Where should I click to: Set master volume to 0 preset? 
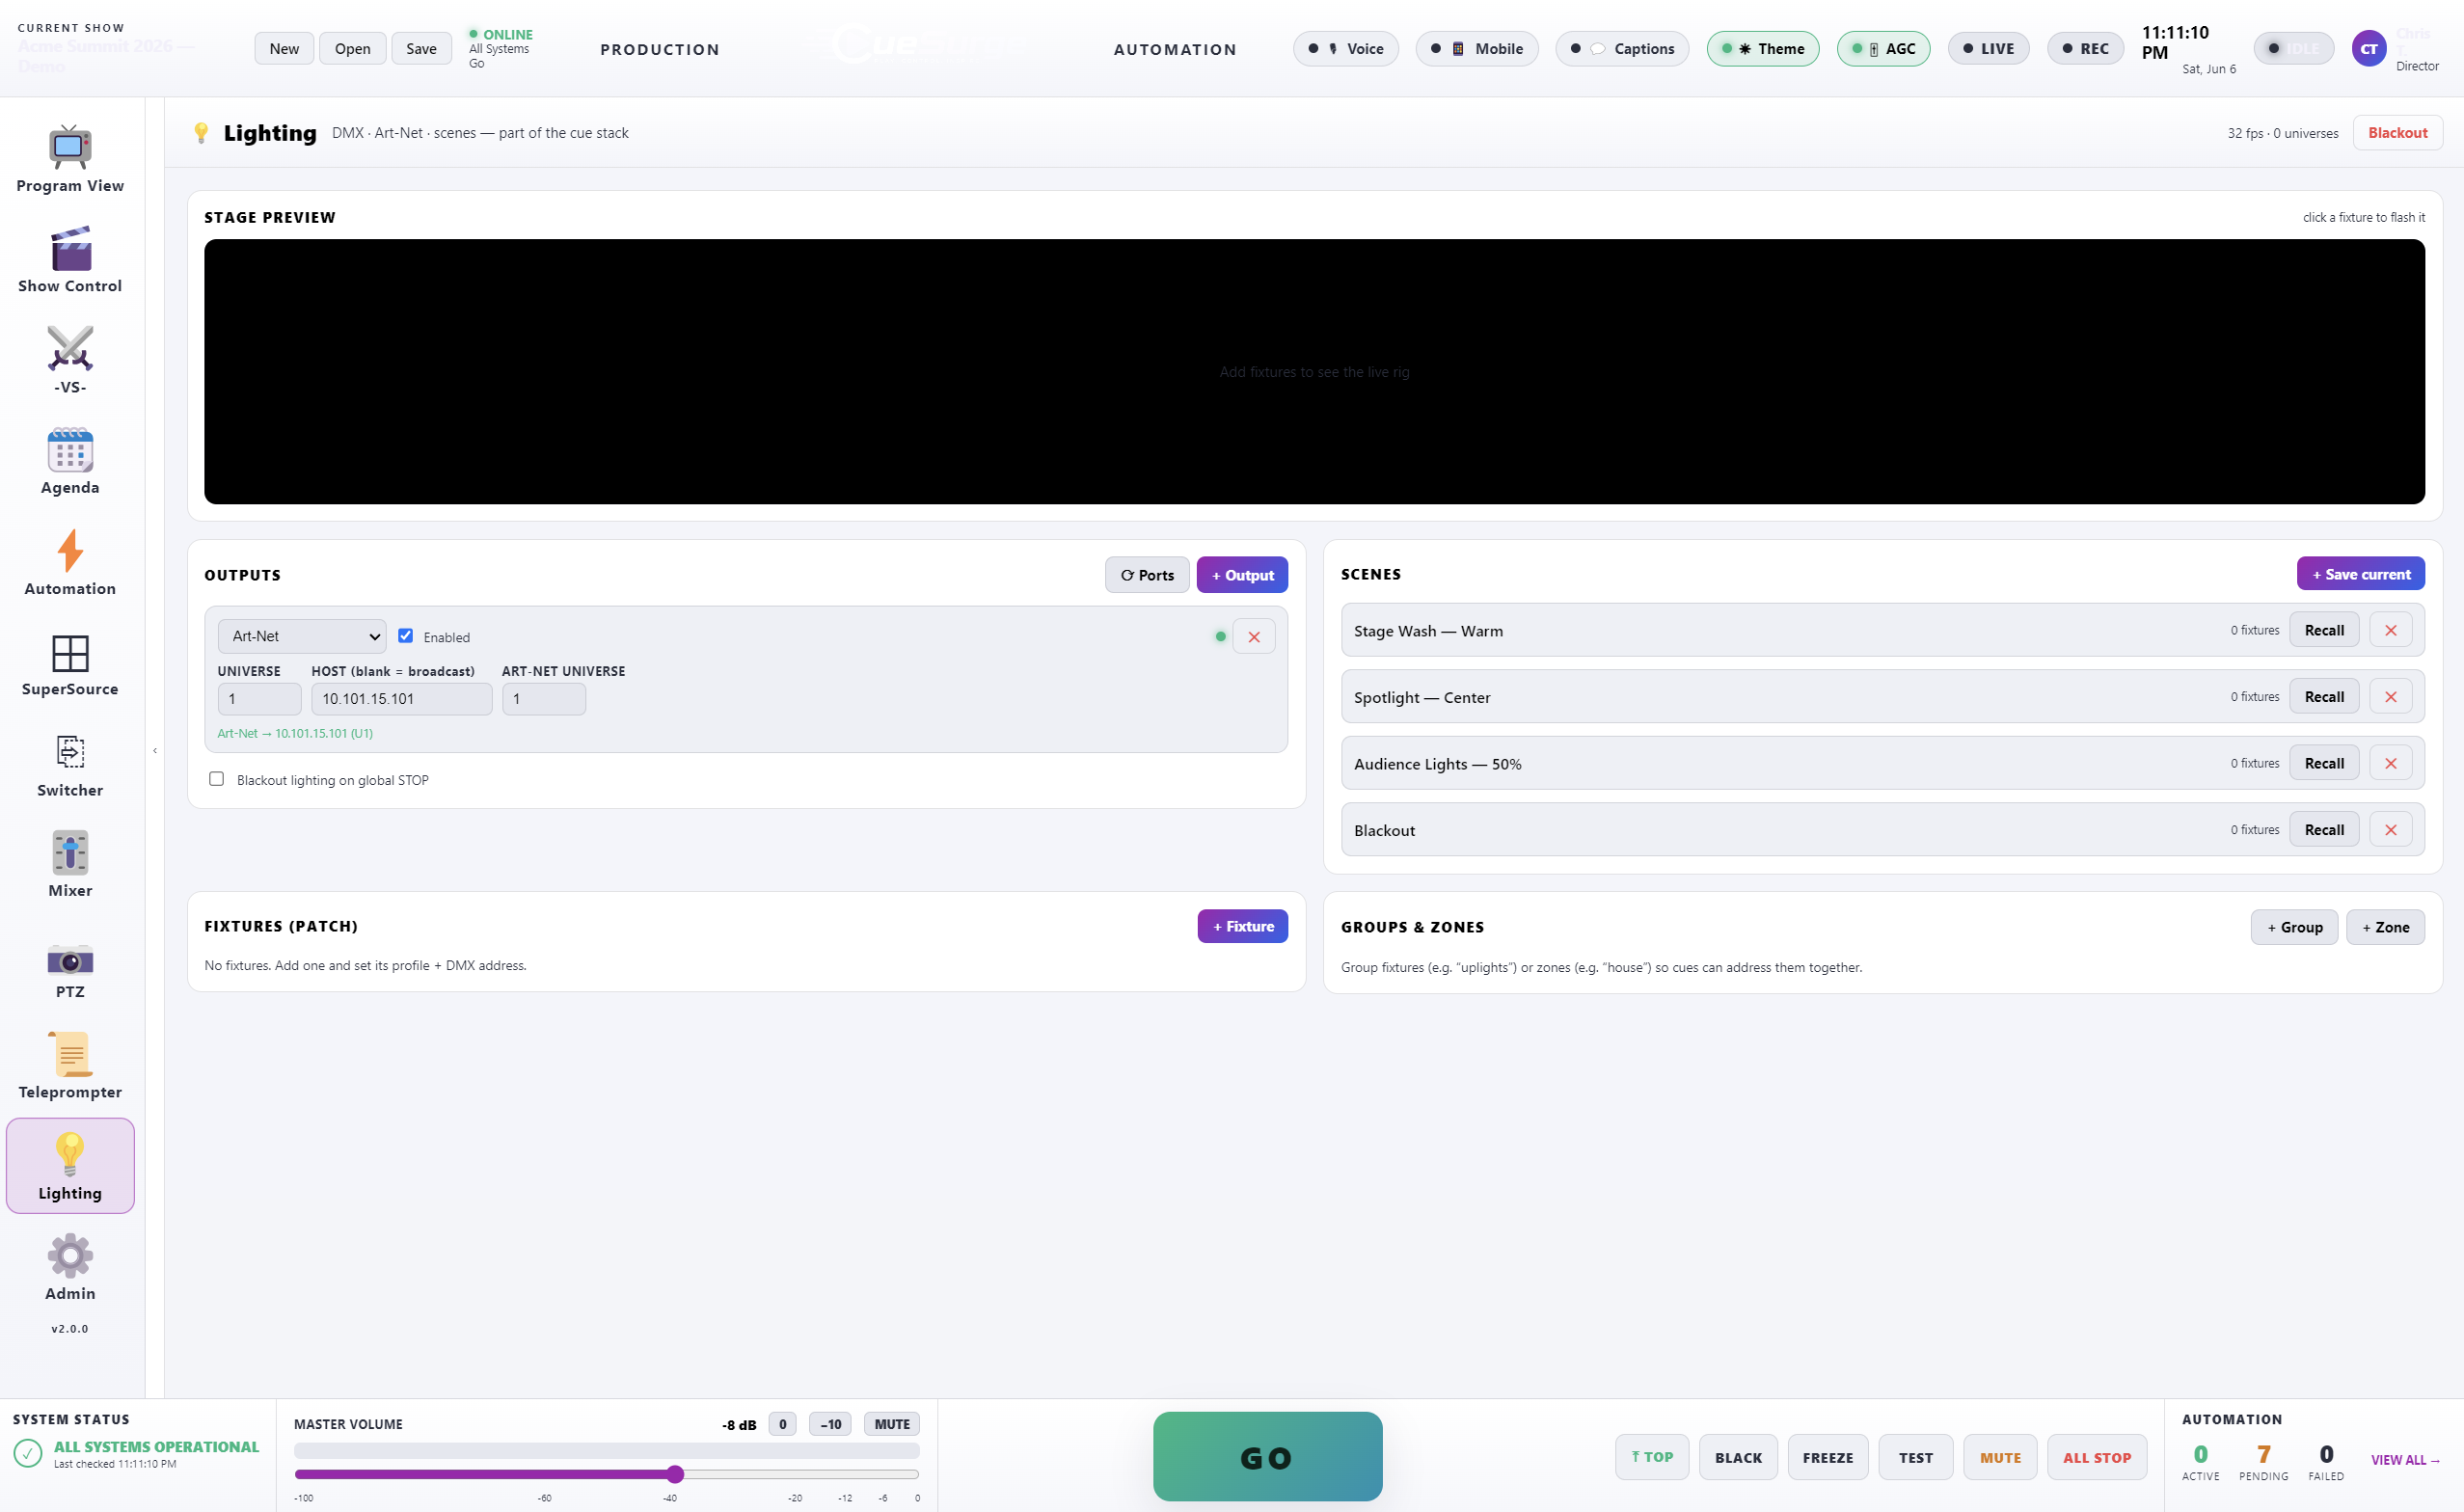pos(782,1424)
